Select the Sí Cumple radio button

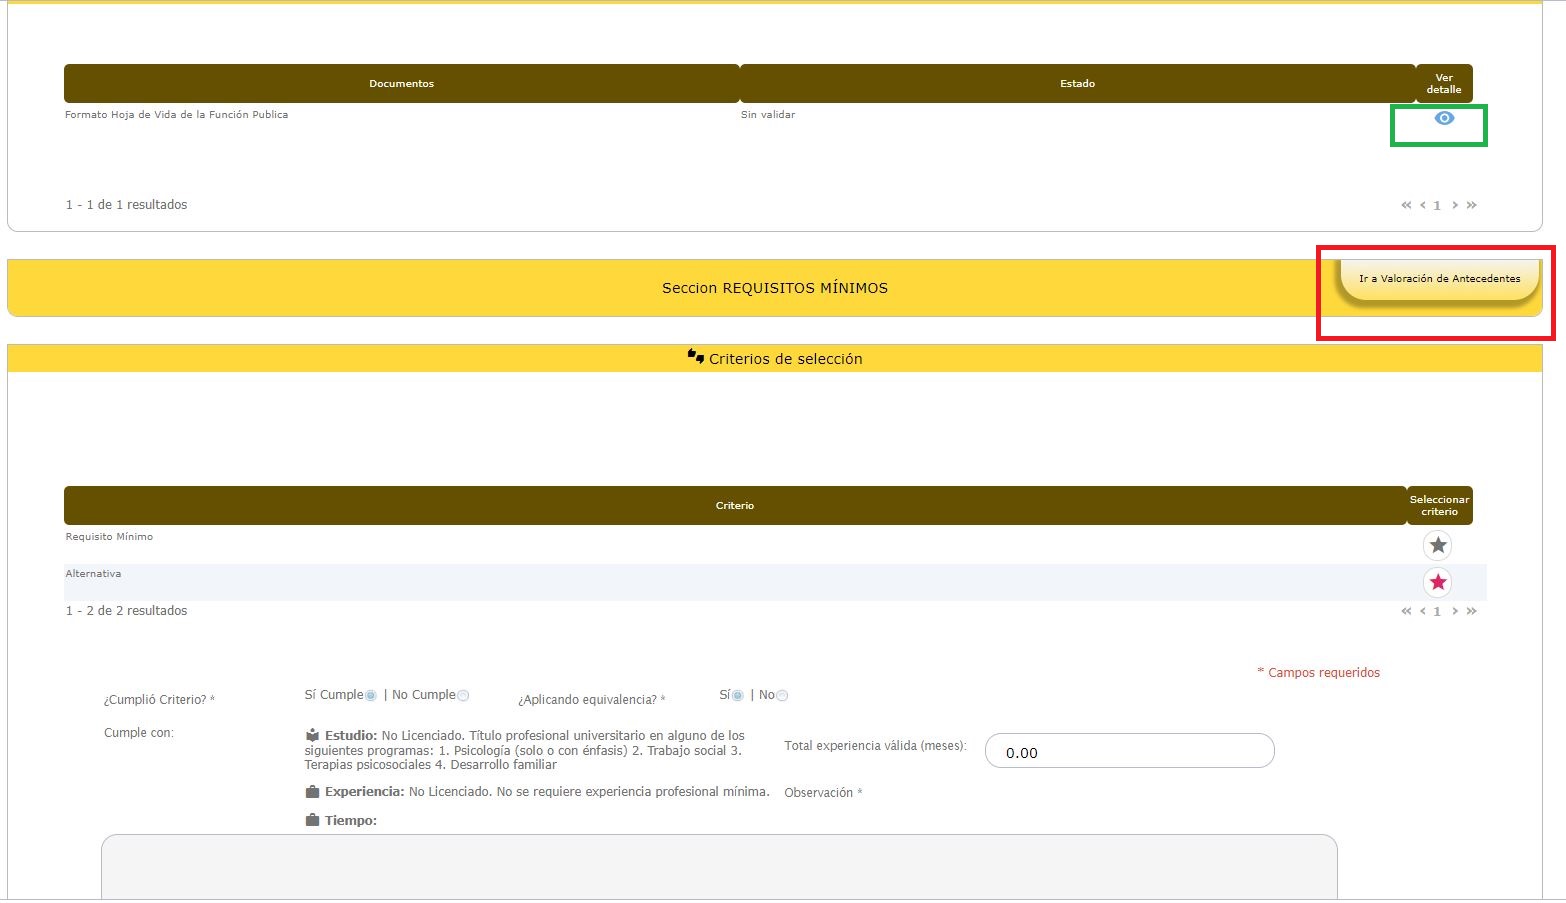(371, 696)
